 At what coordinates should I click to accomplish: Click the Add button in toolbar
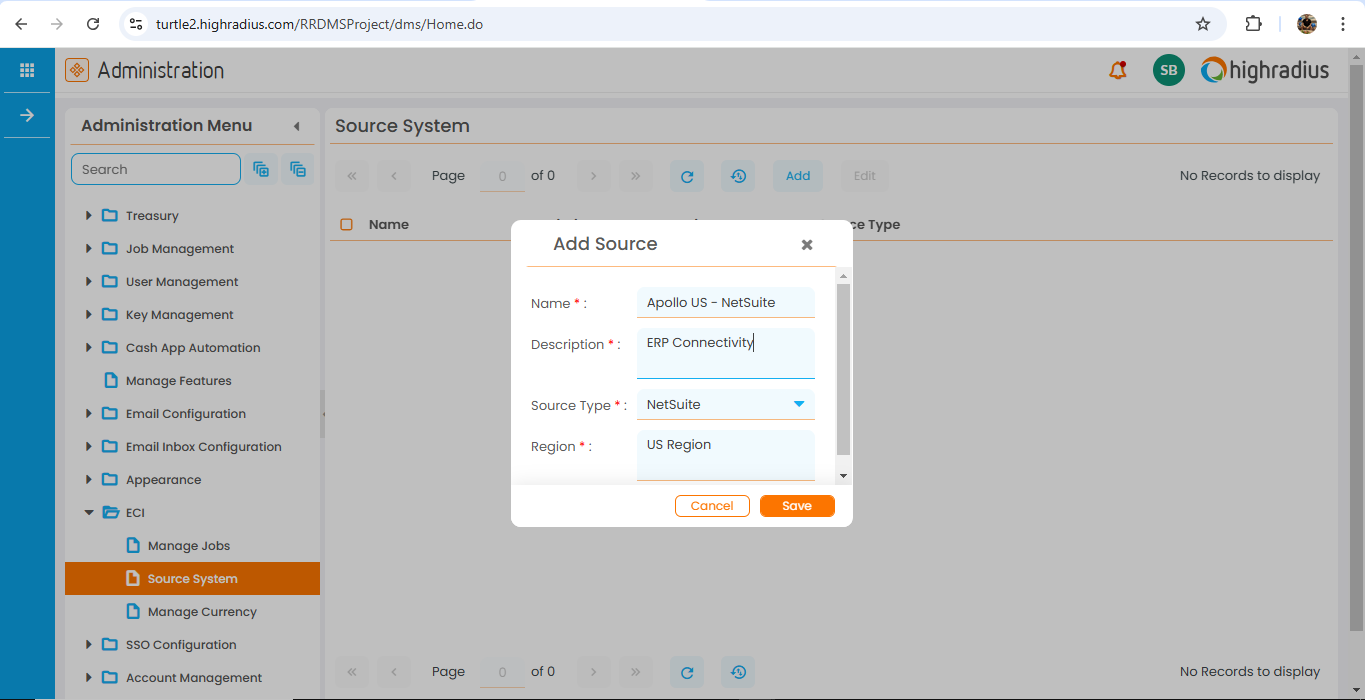[798, 176]
